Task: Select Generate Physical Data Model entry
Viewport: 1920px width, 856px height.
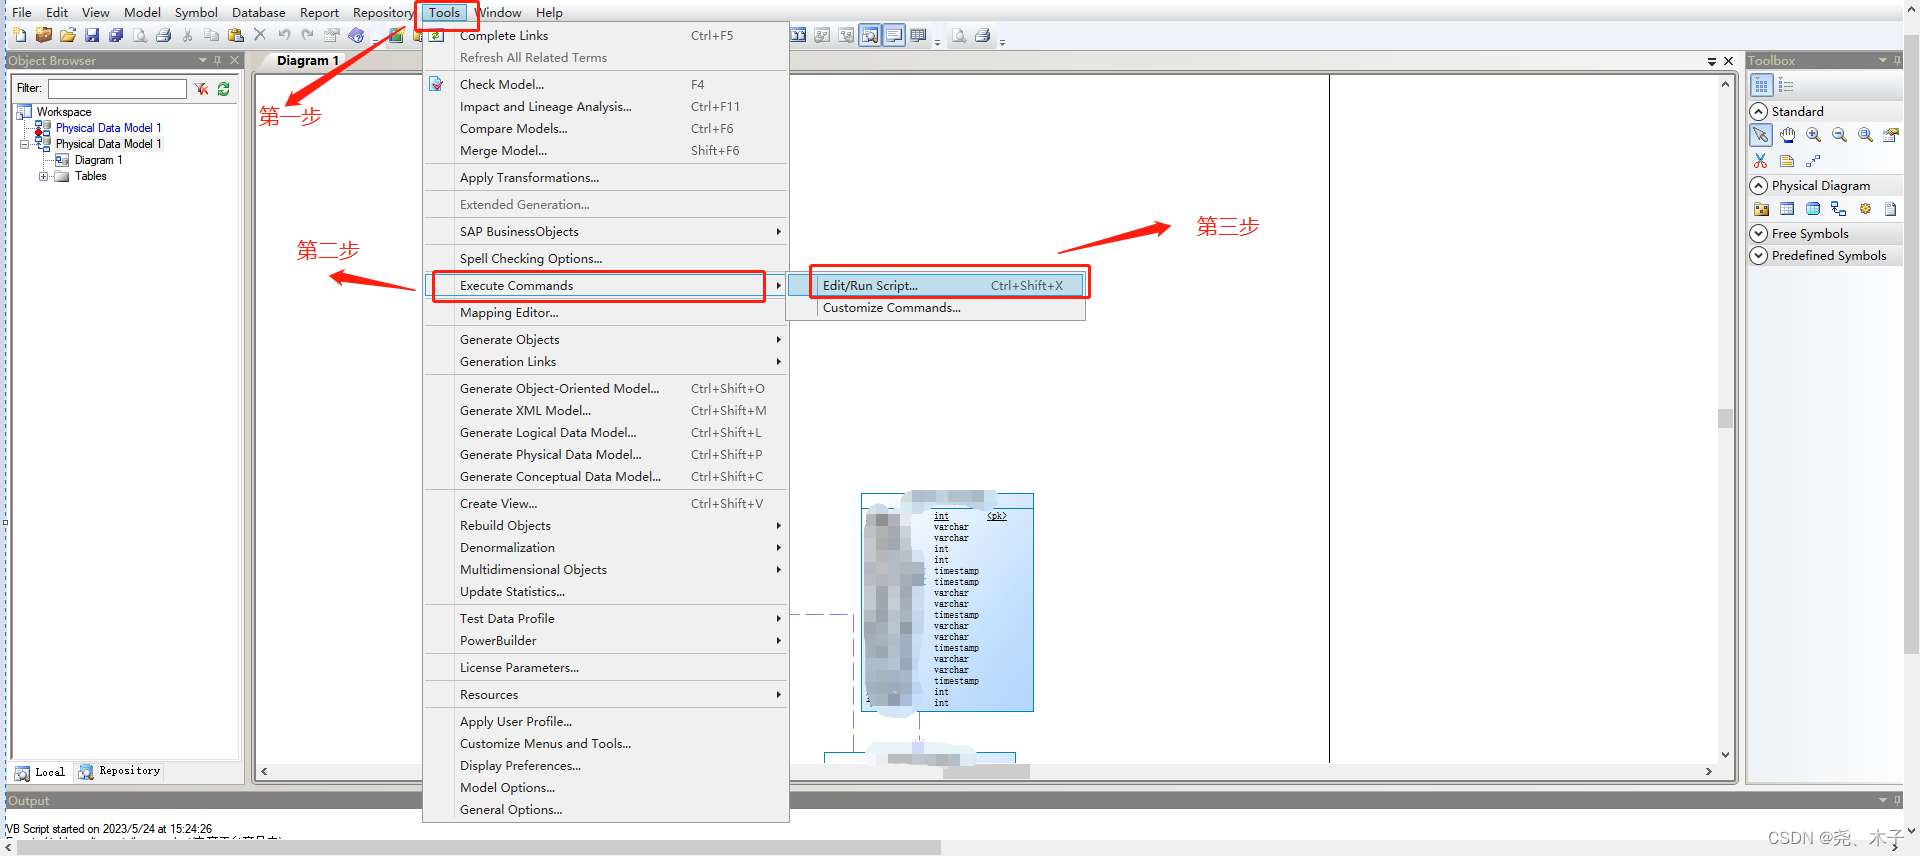Action: click(x=606, y=455)
